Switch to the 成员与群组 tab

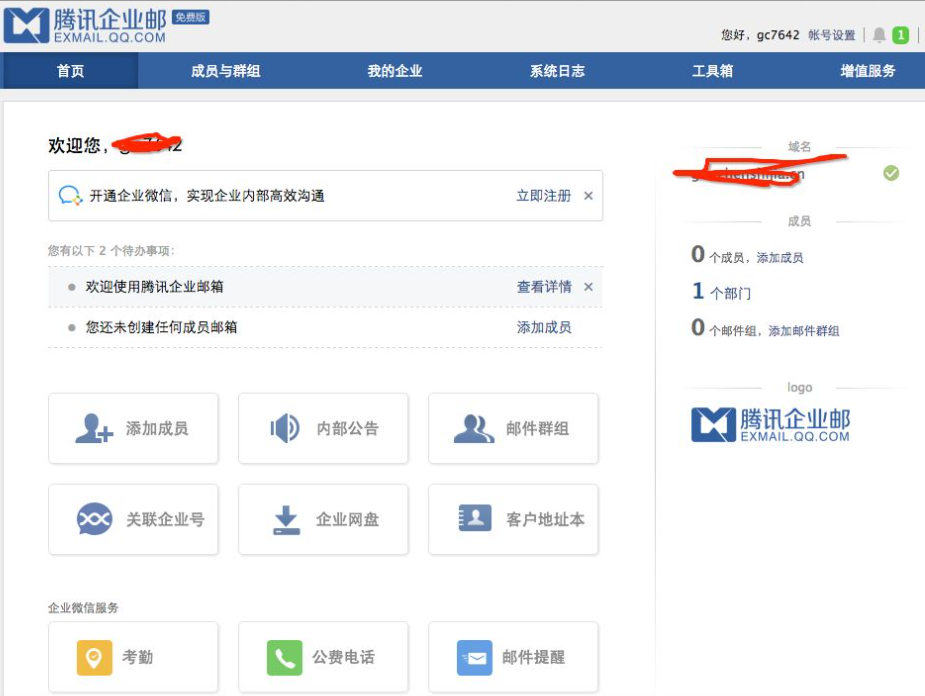[225, 71]
